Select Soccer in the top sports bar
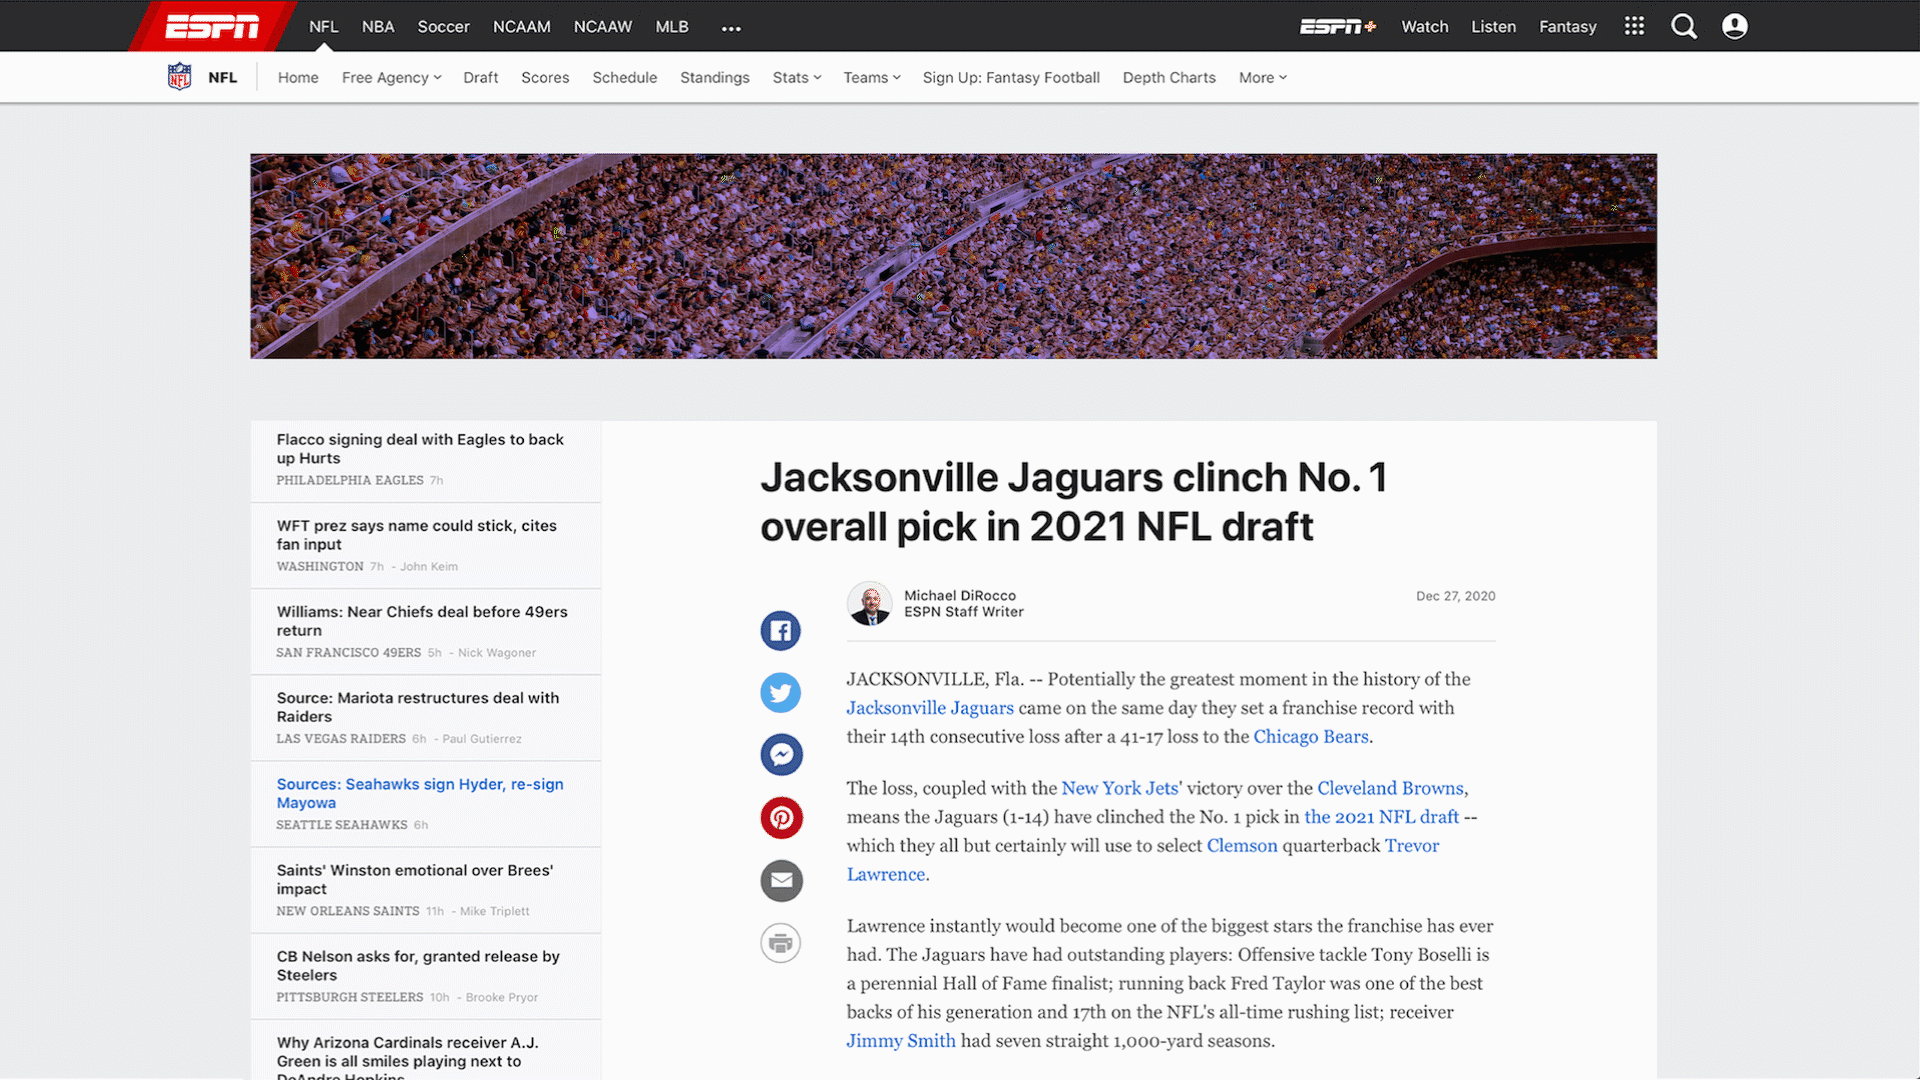 443,27
